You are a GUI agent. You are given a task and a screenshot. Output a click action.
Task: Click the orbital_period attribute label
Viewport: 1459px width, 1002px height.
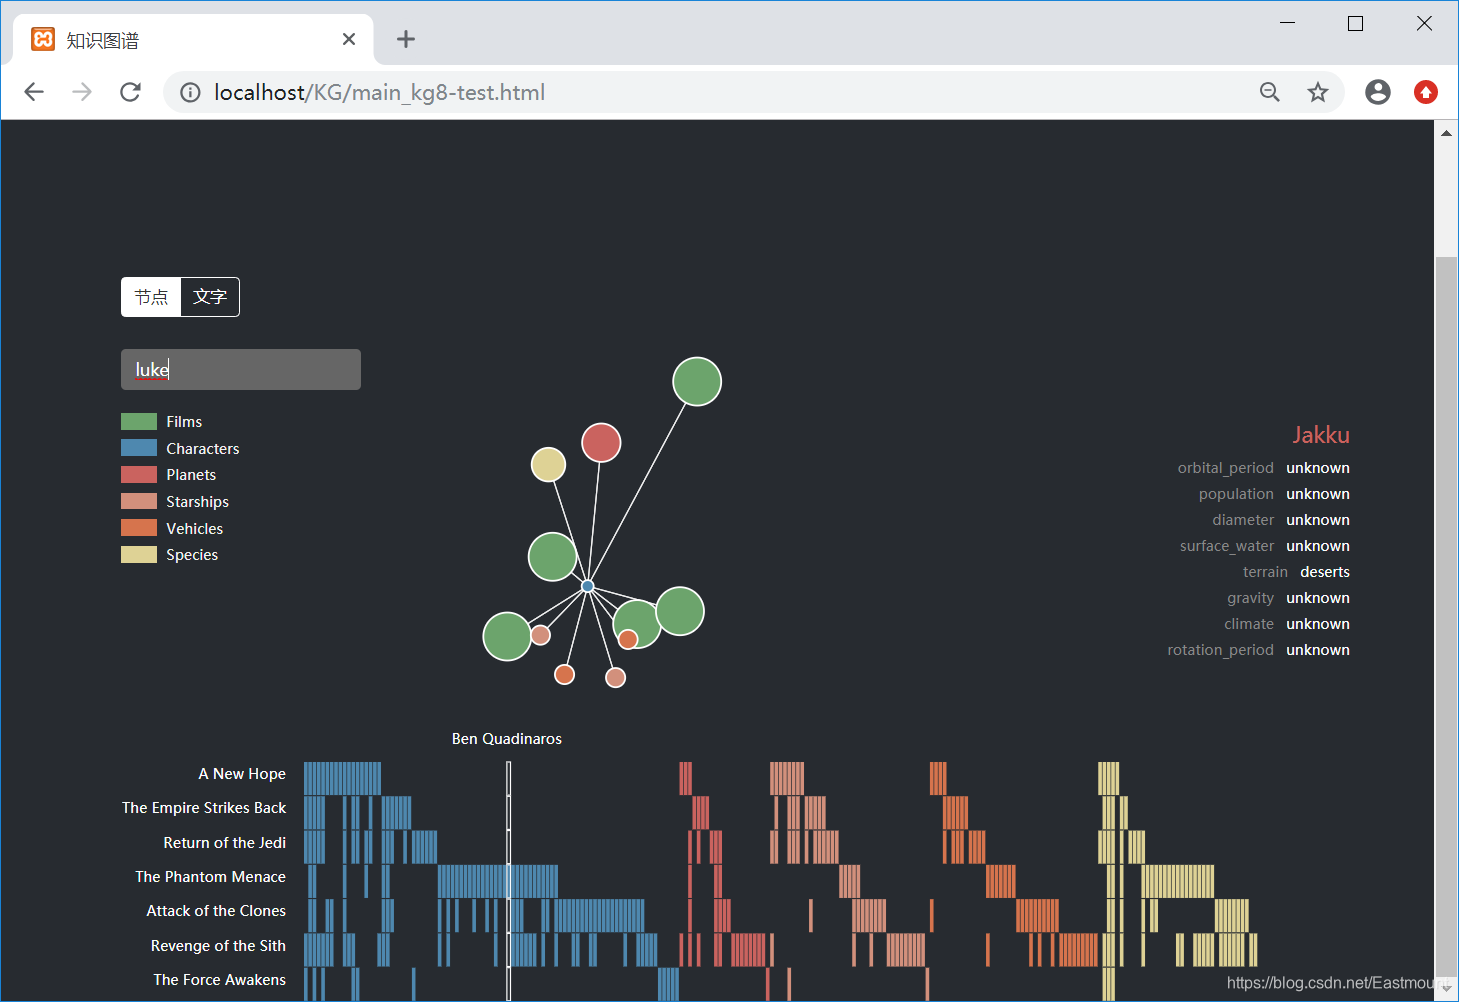[1226, 468]
